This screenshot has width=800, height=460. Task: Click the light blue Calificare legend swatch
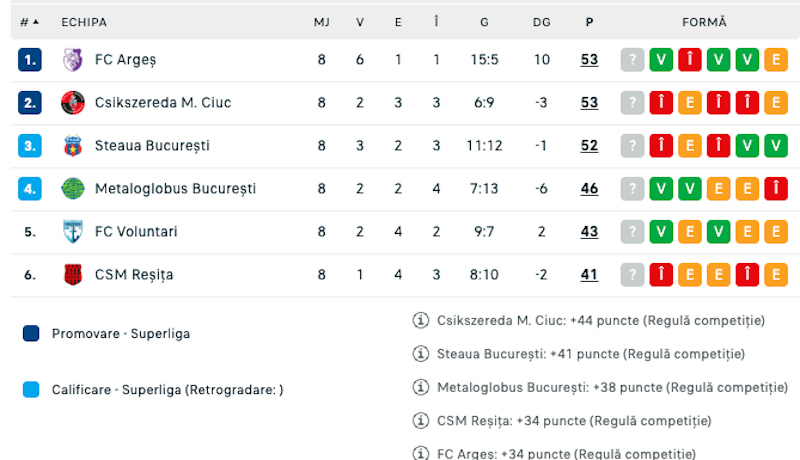click(x=31, y=390)
